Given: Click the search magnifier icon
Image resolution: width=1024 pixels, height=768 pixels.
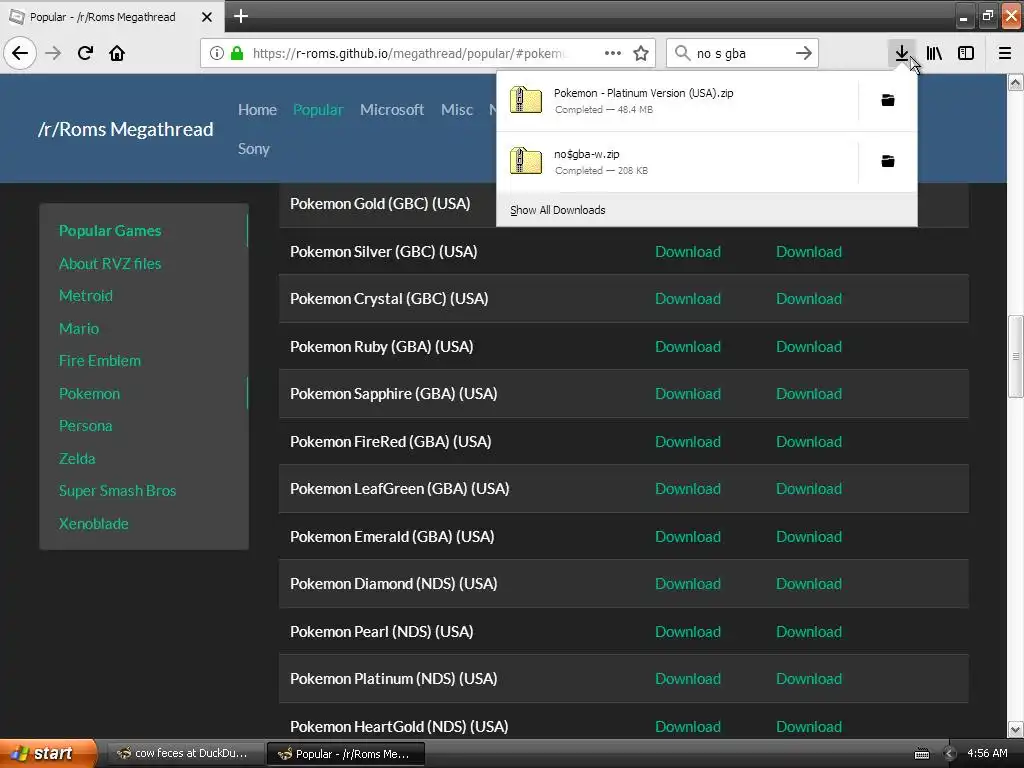Looking at the screenshot, I should [682, 53].
